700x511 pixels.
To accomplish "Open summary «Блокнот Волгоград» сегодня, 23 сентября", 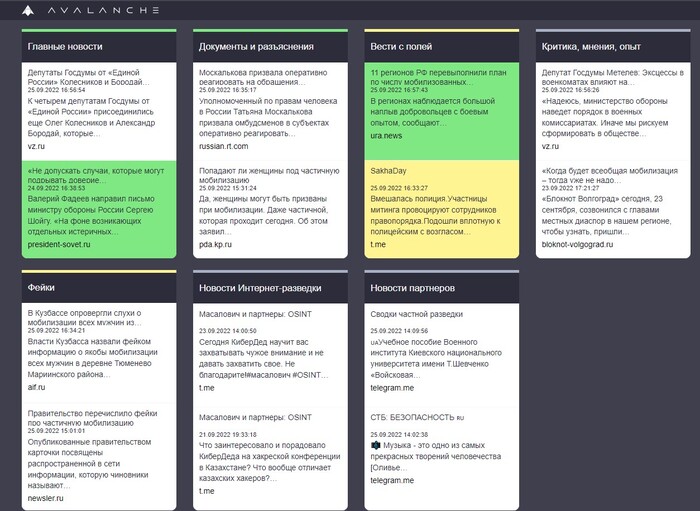I will 606,215.
